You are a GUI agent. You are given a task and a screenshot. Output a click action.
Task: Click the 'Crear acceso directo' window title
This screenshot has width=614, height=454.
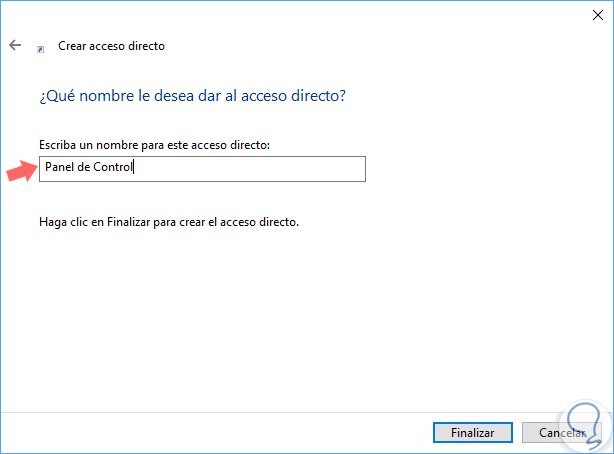[x=110, y=46]
